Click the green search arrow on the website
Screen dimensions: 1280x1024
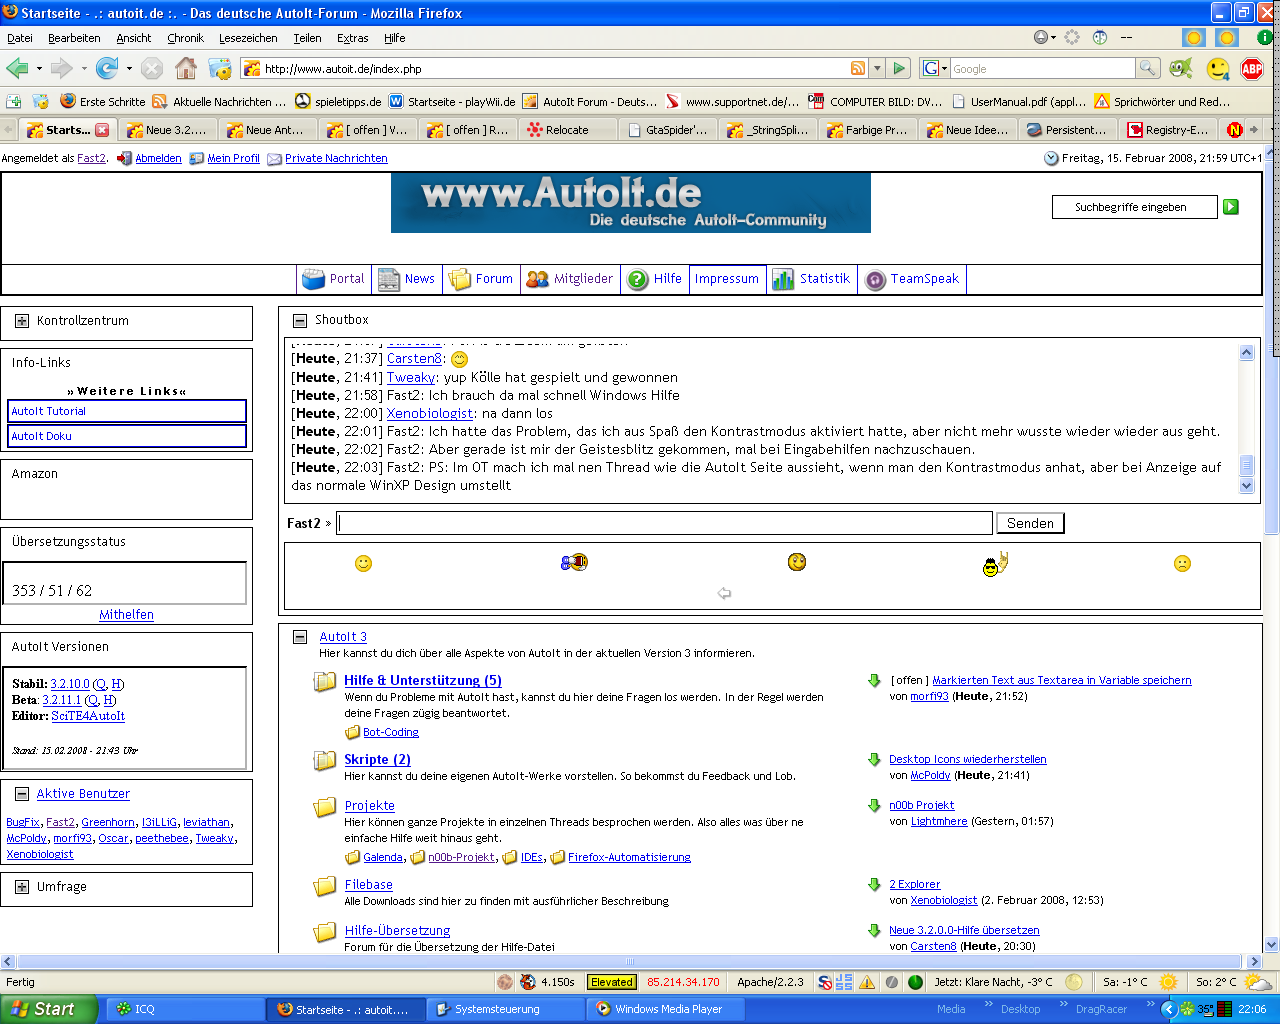coord(1231,207)
